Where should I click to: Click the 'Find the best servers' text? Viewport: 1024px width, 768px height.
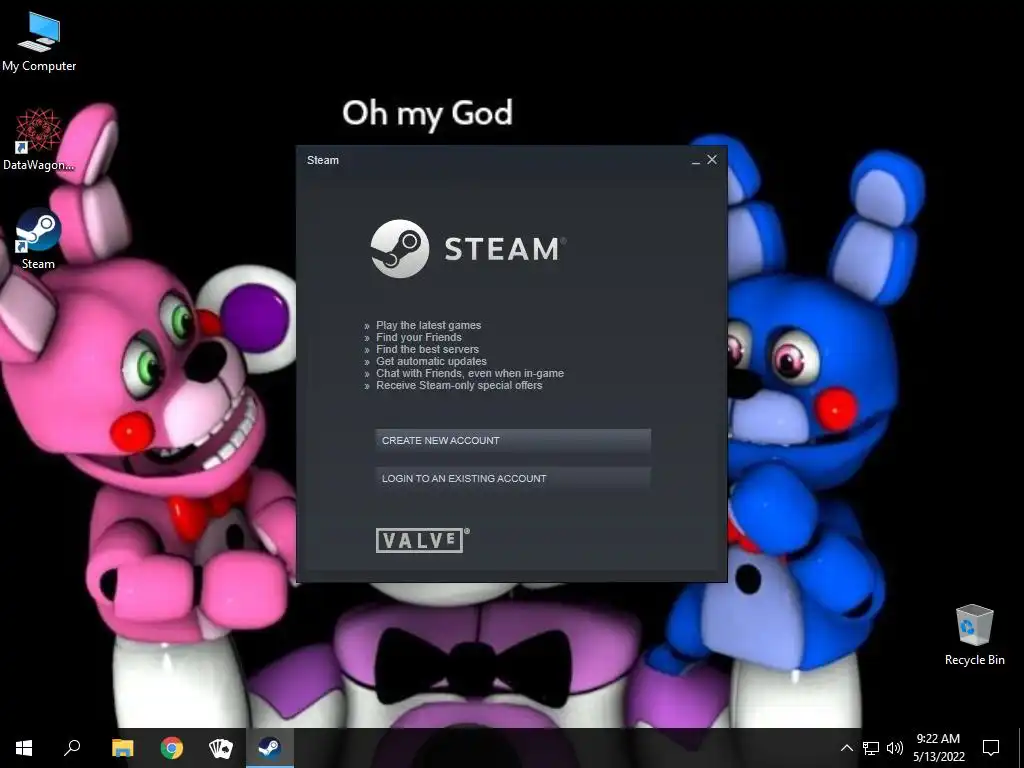427,349
